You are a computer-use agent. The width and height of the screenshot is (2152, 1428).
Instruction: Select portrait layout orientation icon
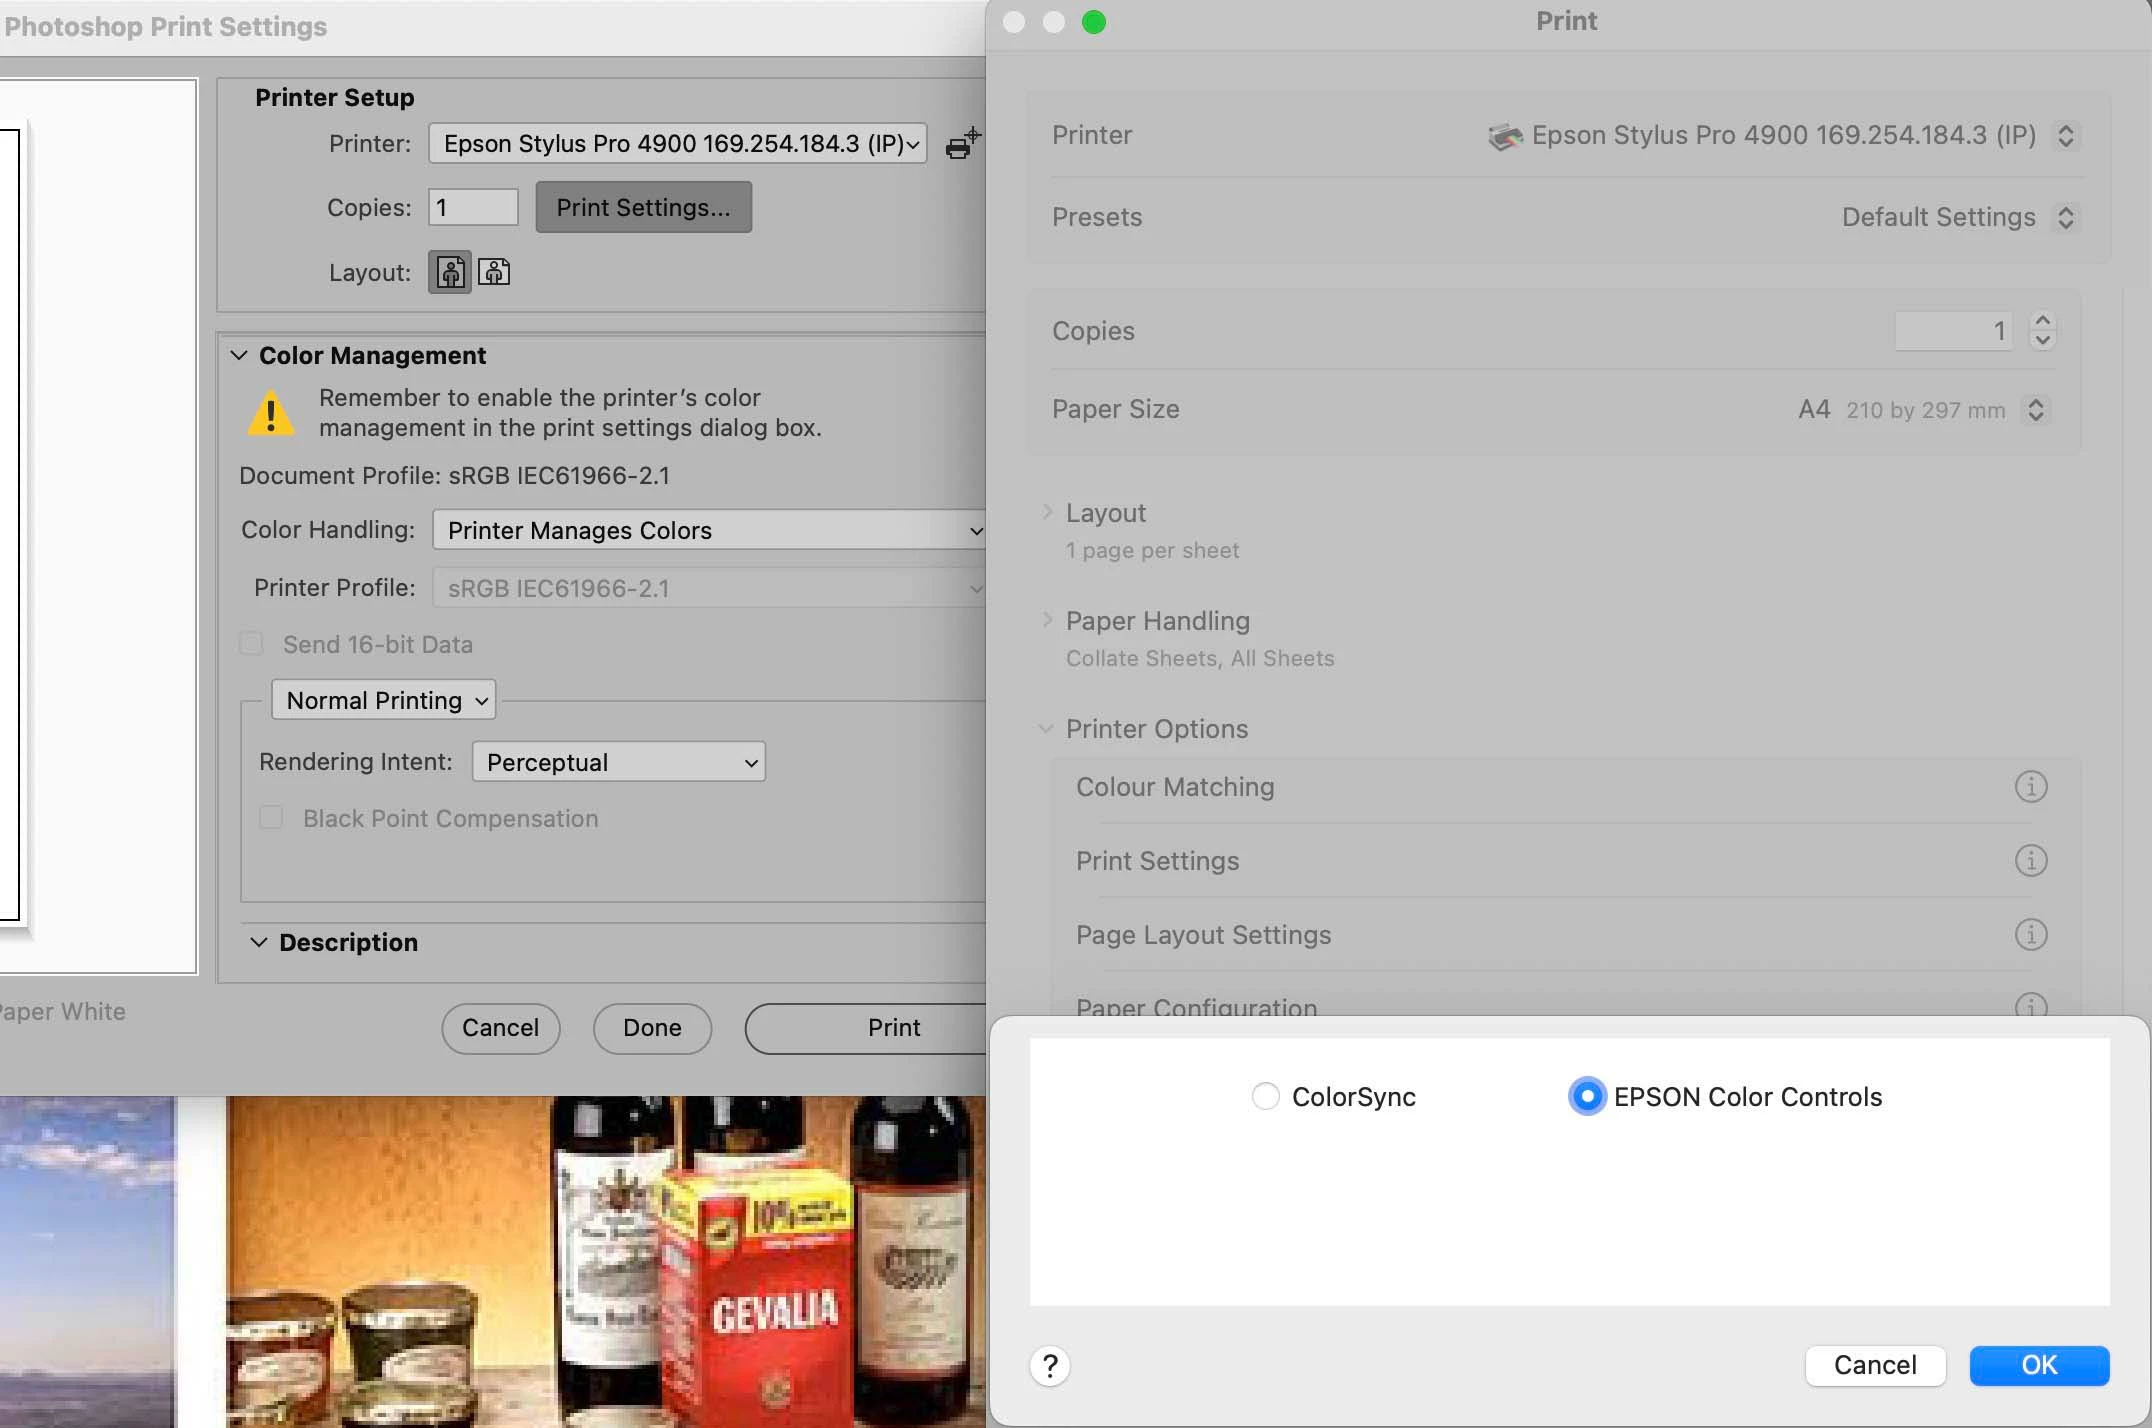click(450, 272)
